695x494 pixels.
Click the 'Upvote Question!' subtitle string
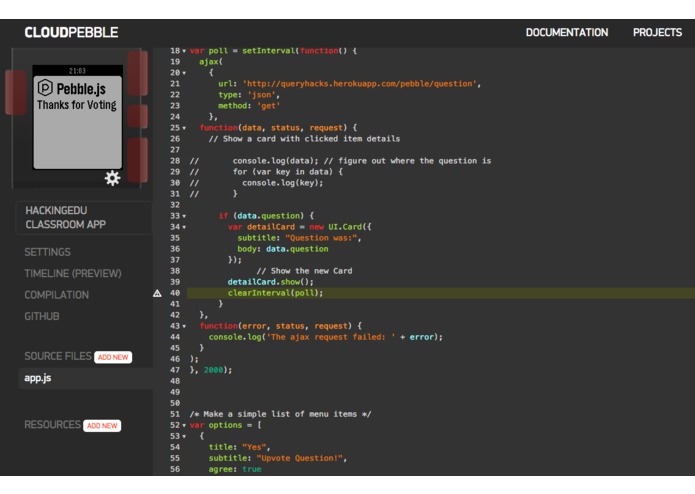(x=300, y=459)
